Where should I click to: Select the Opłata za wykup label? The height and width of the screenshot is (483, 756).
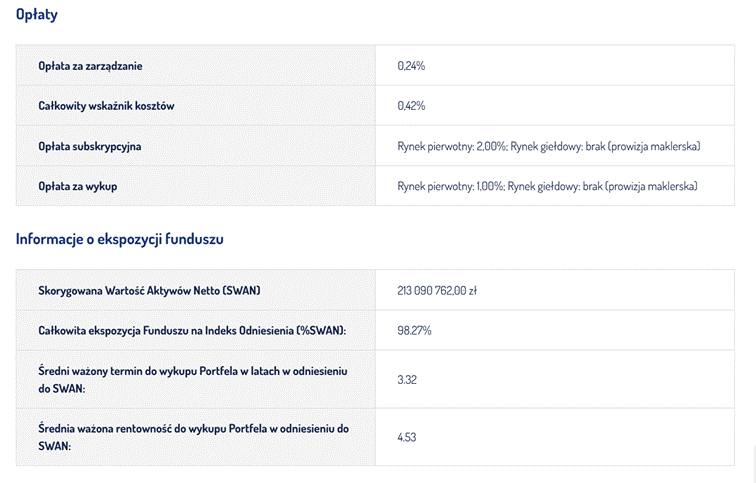[x=78, y=186]
